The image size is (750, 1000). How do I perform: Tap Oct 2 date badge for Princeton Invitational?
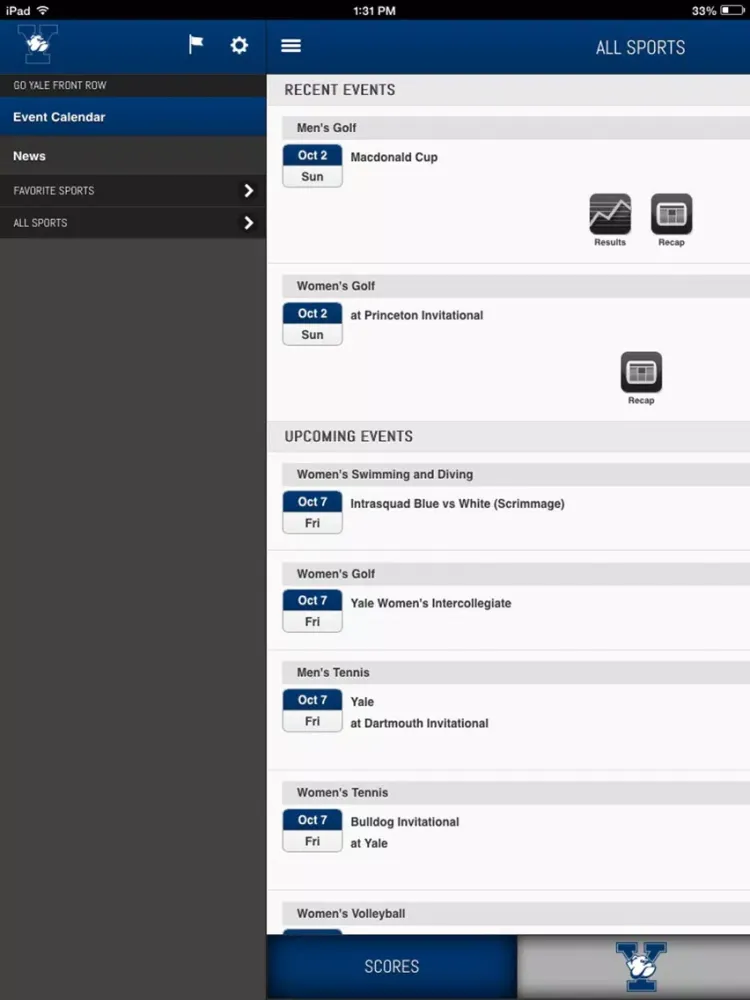[312, 324]
